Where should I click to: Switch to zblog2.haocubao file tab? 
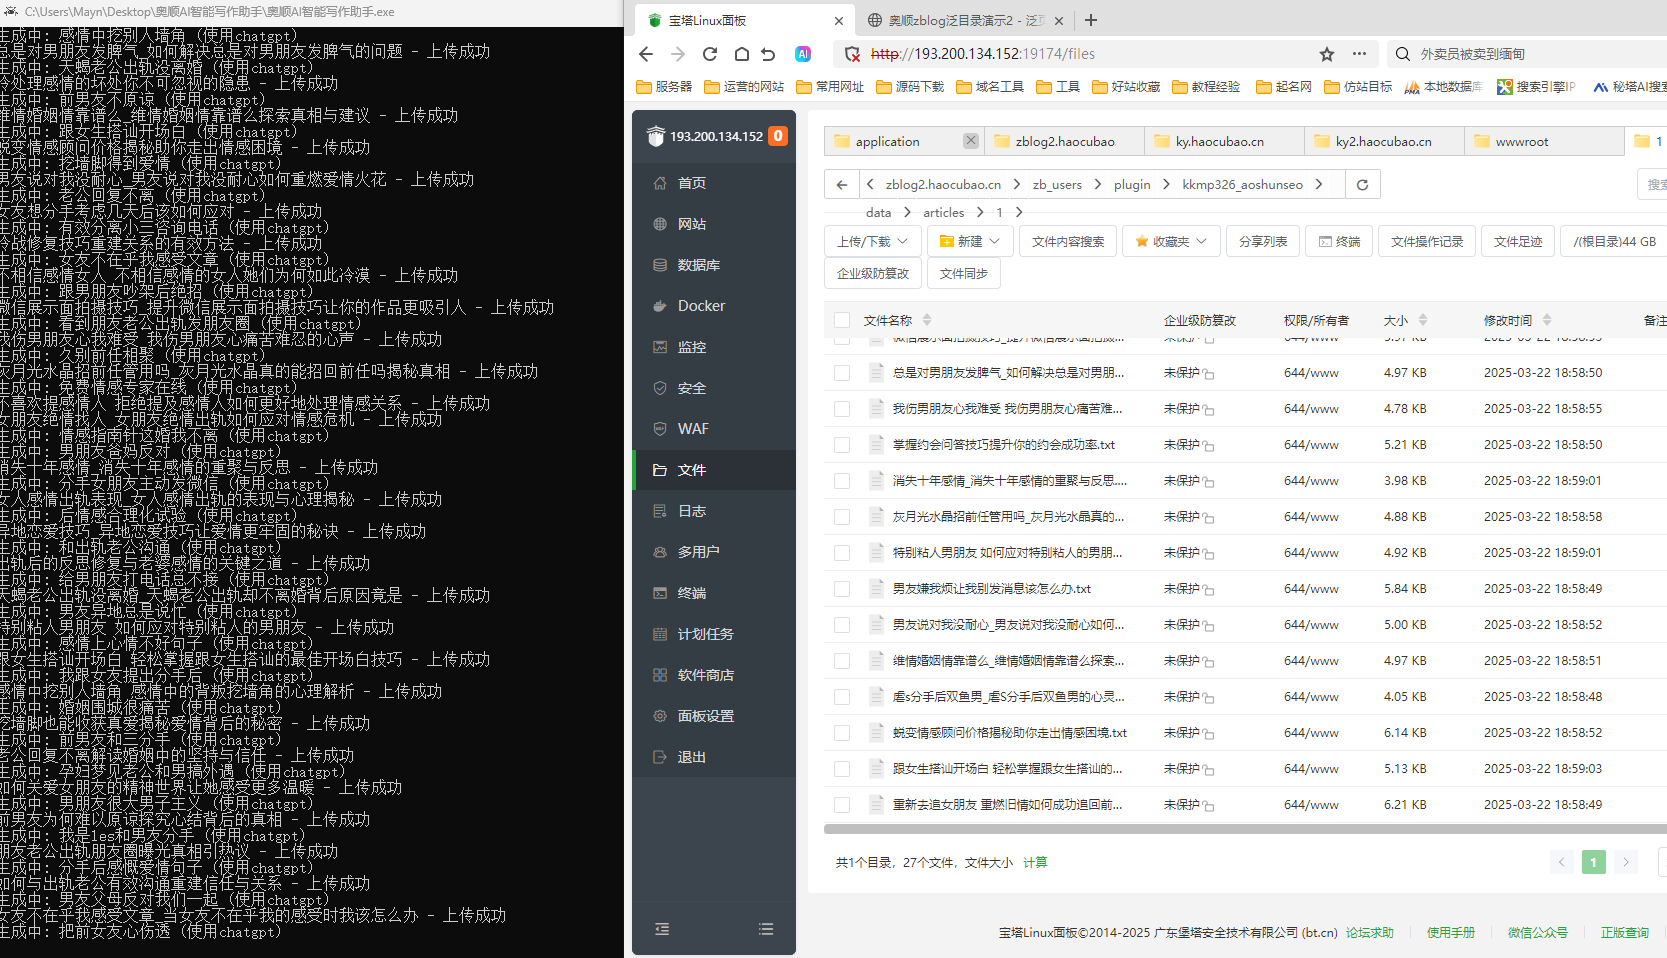(x=1064, y=141)
